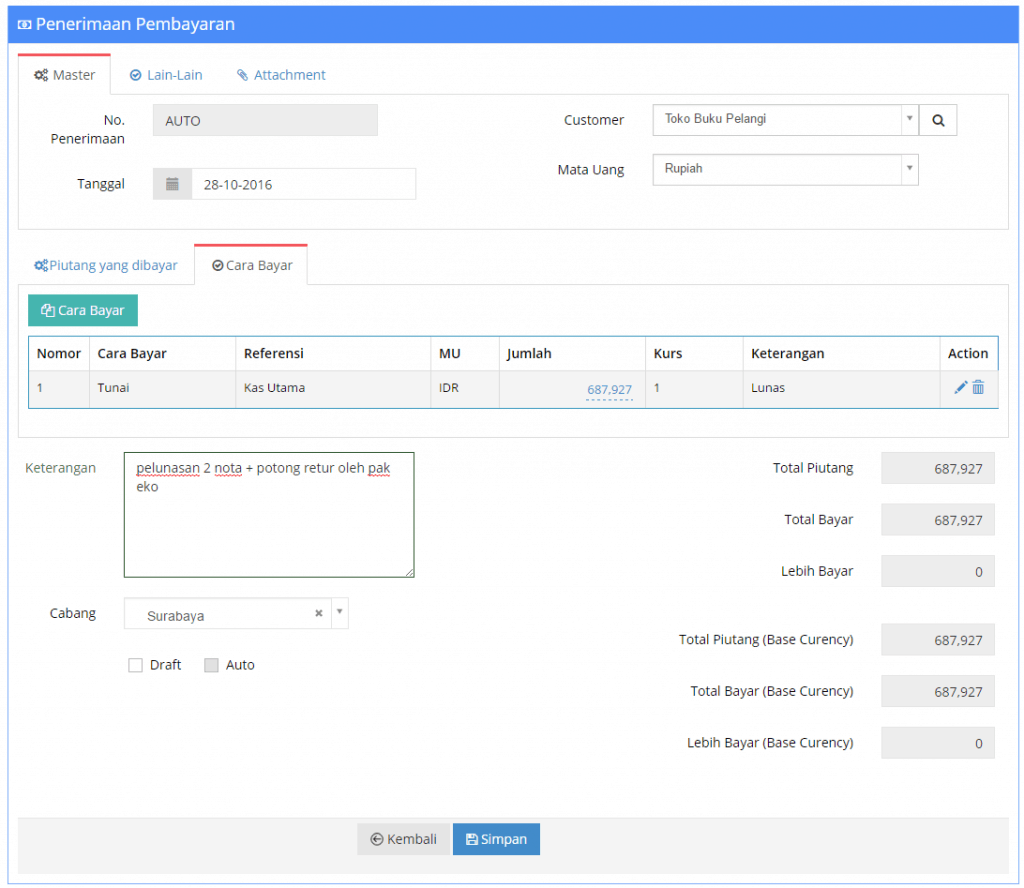Click the Tunai cell in the table
Screen dimensions: 1024x888
(163, 388)
